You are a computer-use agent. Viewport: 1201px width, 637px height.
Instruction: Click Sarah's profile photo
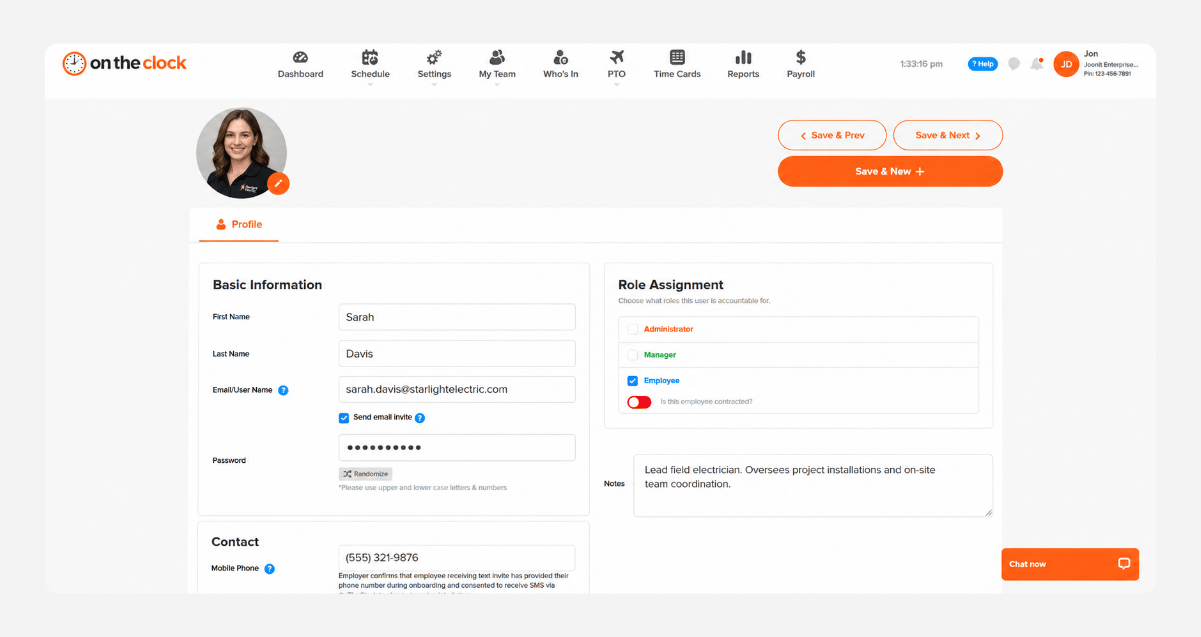[x=241, y=153]
